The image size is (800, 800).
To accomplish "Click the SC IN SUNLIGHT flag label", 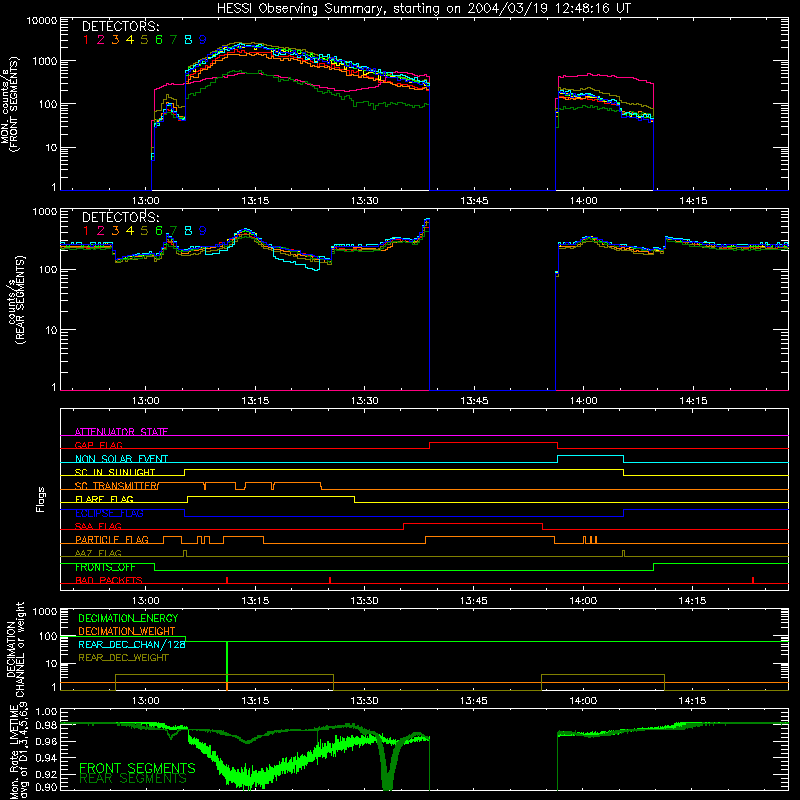I will click(x=115, y=472).
